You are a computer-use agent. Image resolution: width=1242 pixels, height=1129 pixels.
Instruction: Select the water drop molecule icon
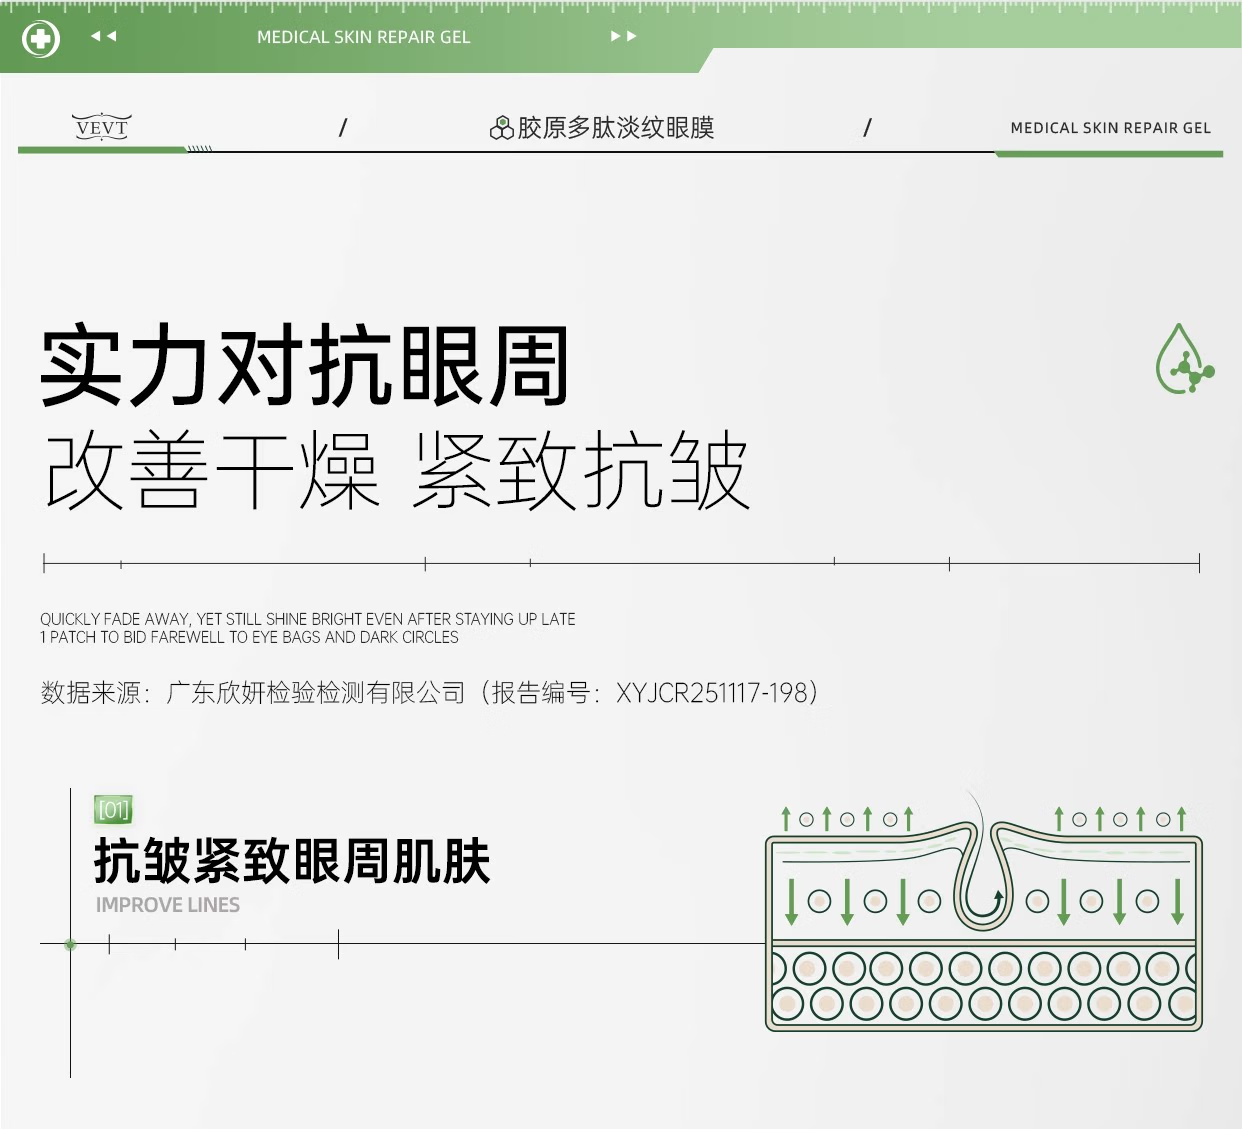click(1184, 360)
